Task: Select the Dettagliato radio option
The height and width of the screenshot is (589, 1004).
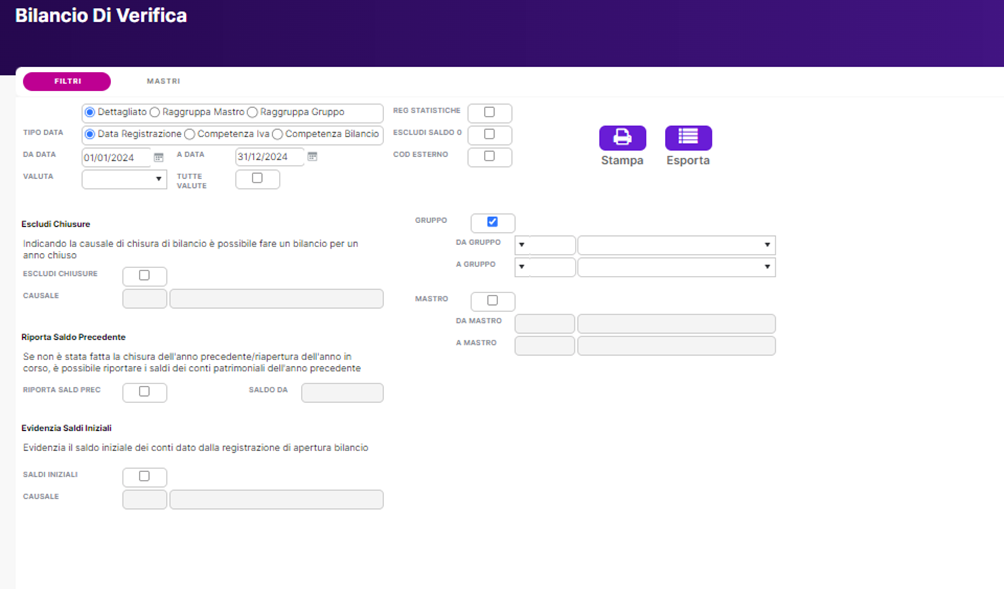Action: coord(90,112)
